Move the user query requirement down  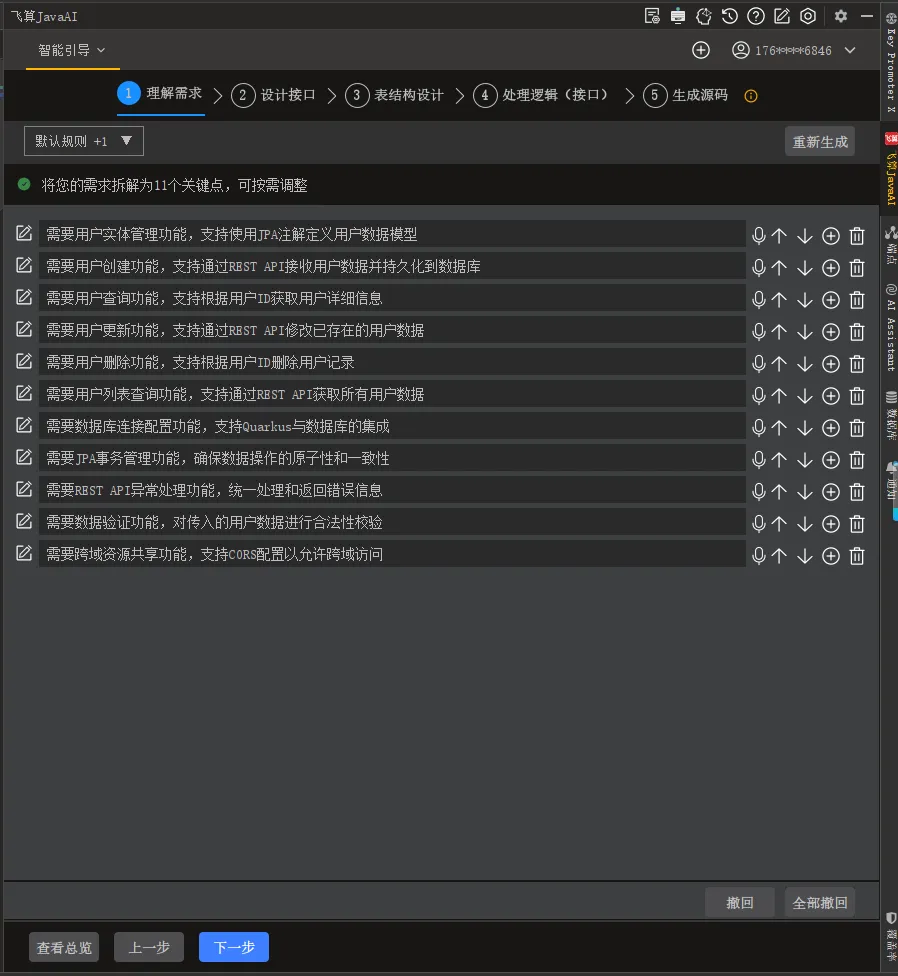point(805,299)
